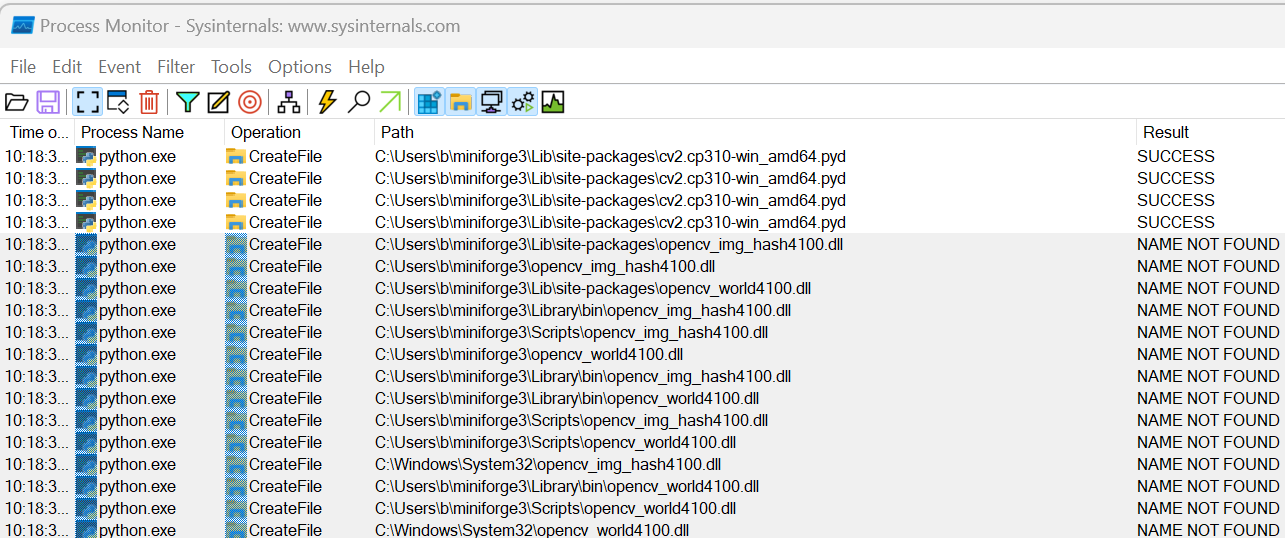Image resolution: width=1285 pixels, height=538 pixels.
Task: Click timestamp in site-packages\opencv_world4100.dll row
Action: pyautogui.click(x=37, y=288)
